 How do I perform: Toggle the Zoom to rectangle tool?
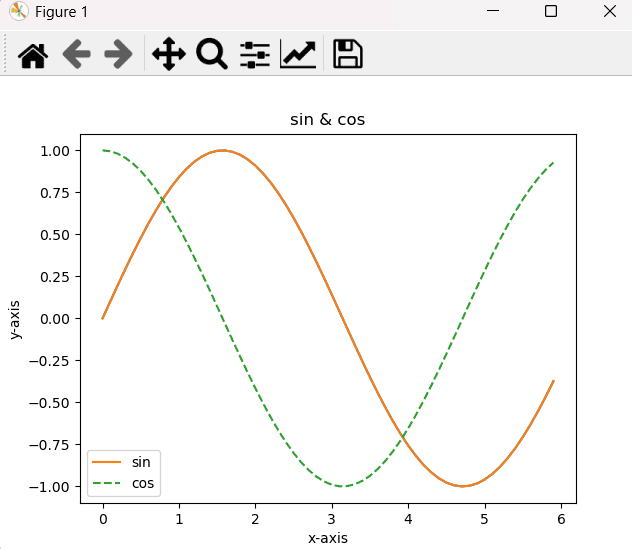click(212, 55)
